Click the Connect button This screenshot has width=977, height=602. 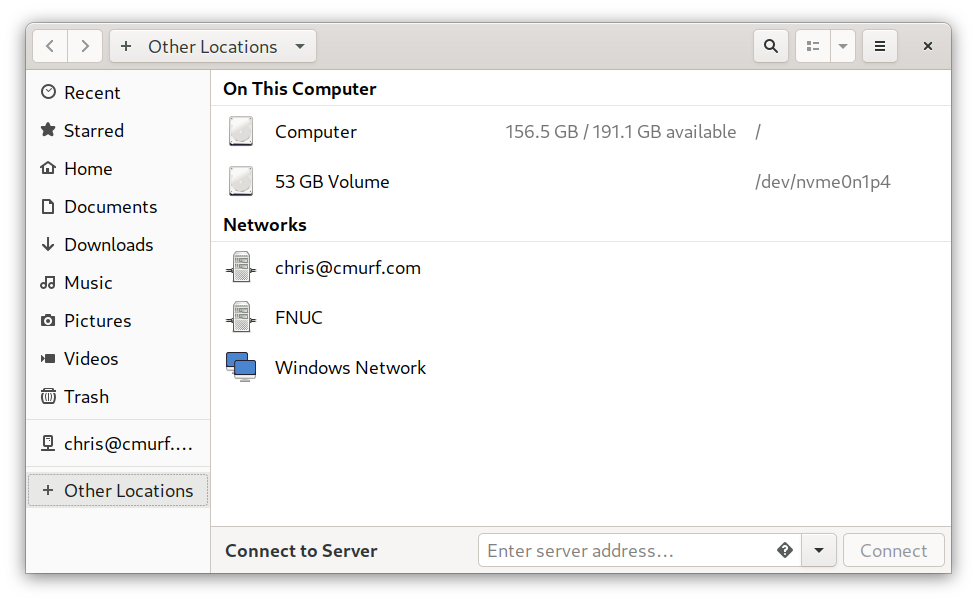pyautogui.click(x=894, y=550)
